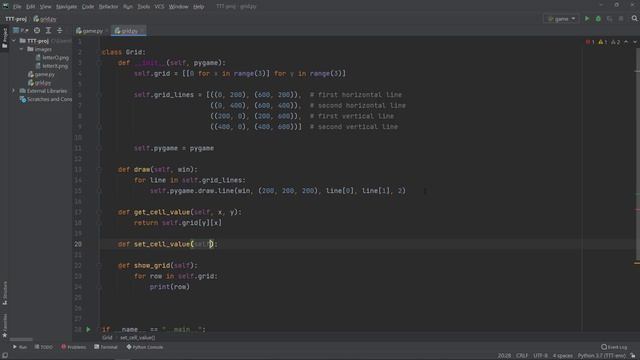Click set_cell_value() breadcrumb below editor

point(138,338)
